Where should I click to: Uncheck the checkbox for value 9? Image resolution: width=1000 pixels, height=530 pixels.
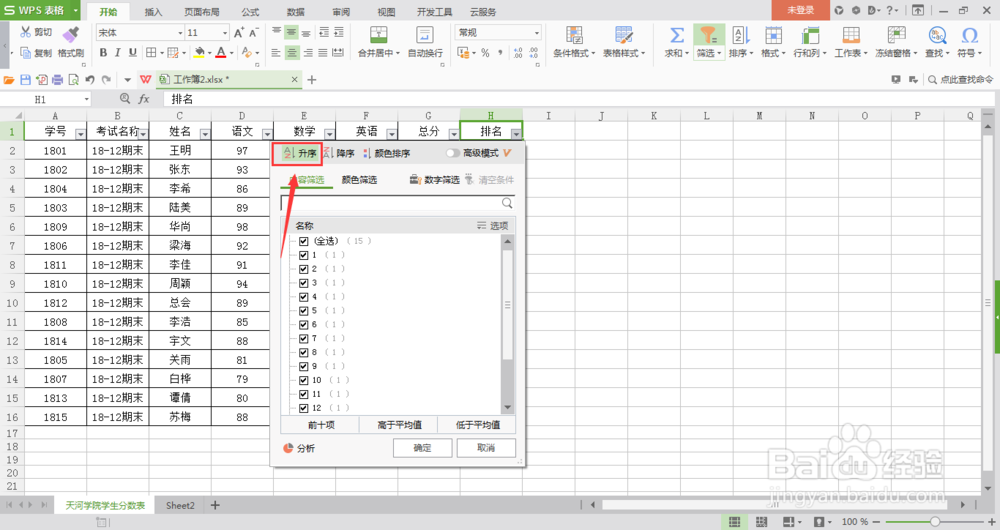[304, 366]
